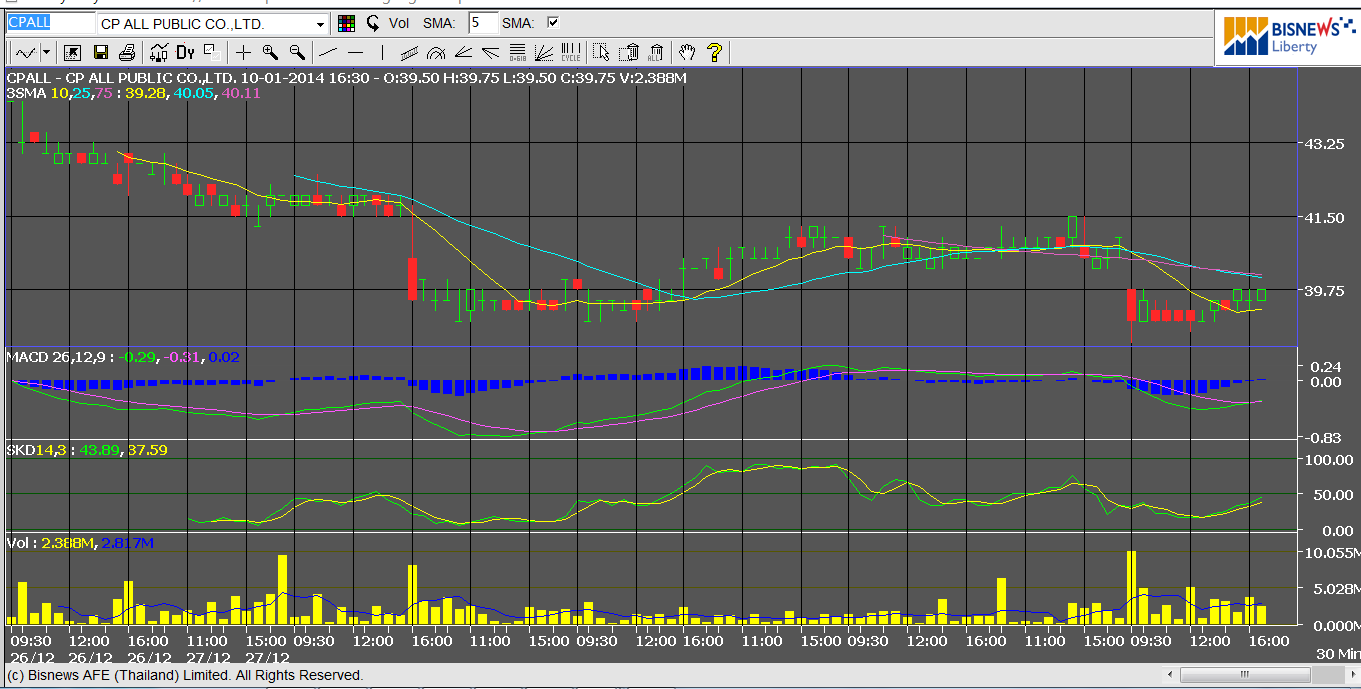Select the Fibonacci retracement 0.618 tool
Image resolution: width=1361 pixels, height=689 pixels.
(x=517, y=52)
